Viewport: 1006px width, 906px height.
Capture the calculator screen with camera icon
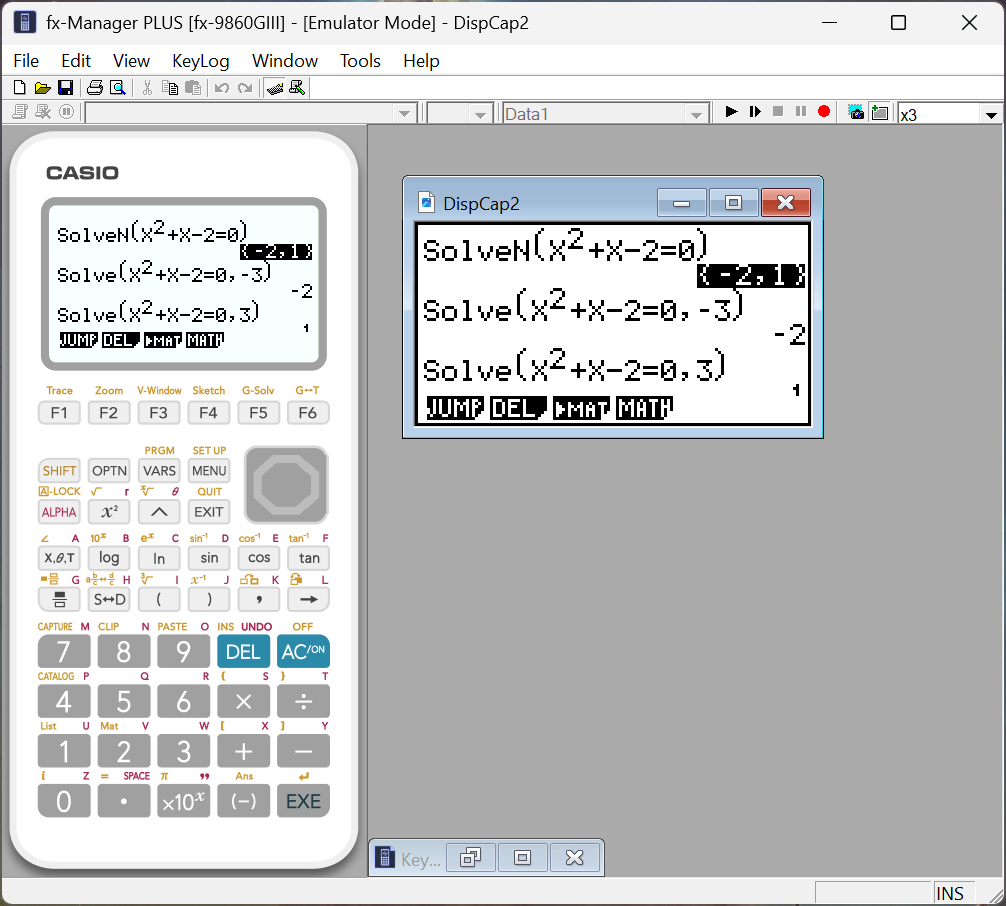pos(856,112)
